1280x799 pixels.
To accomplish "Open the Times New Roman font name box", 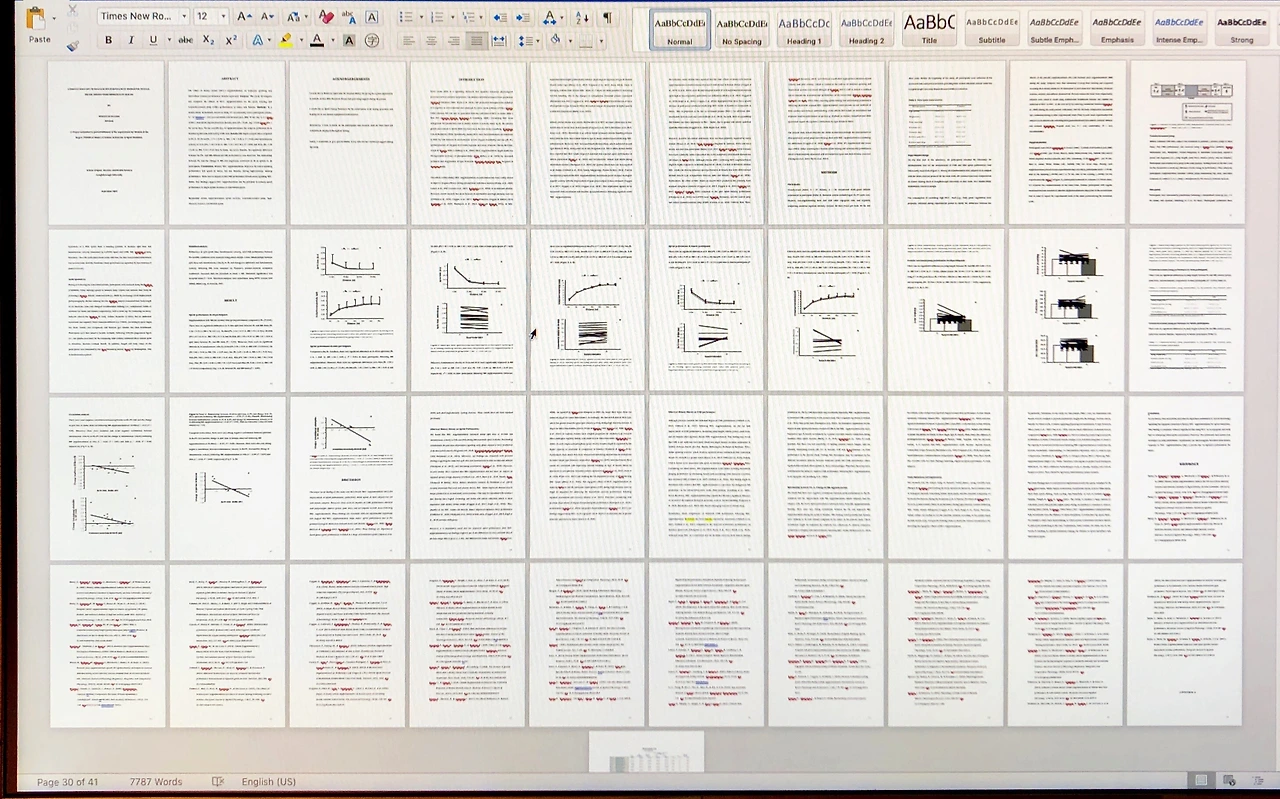I will [143, 16].
